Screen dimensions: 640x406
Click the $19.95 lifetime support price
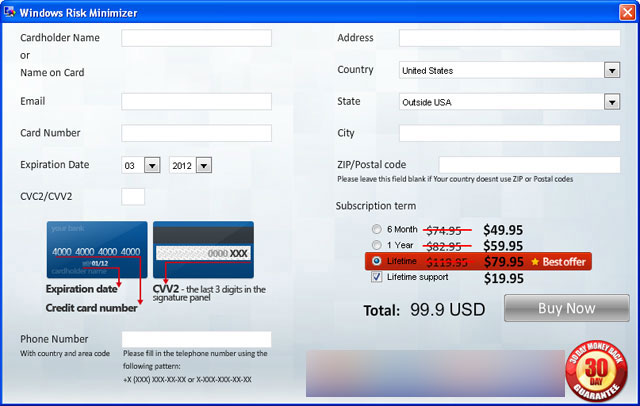pyautogui.click(x=504, y=279)
